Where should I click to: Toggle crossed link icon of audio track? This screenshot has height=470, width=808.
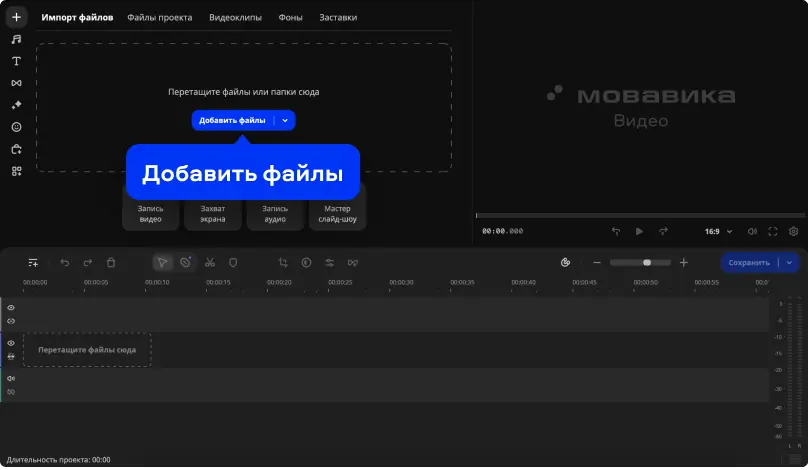(x=11, y=392)
